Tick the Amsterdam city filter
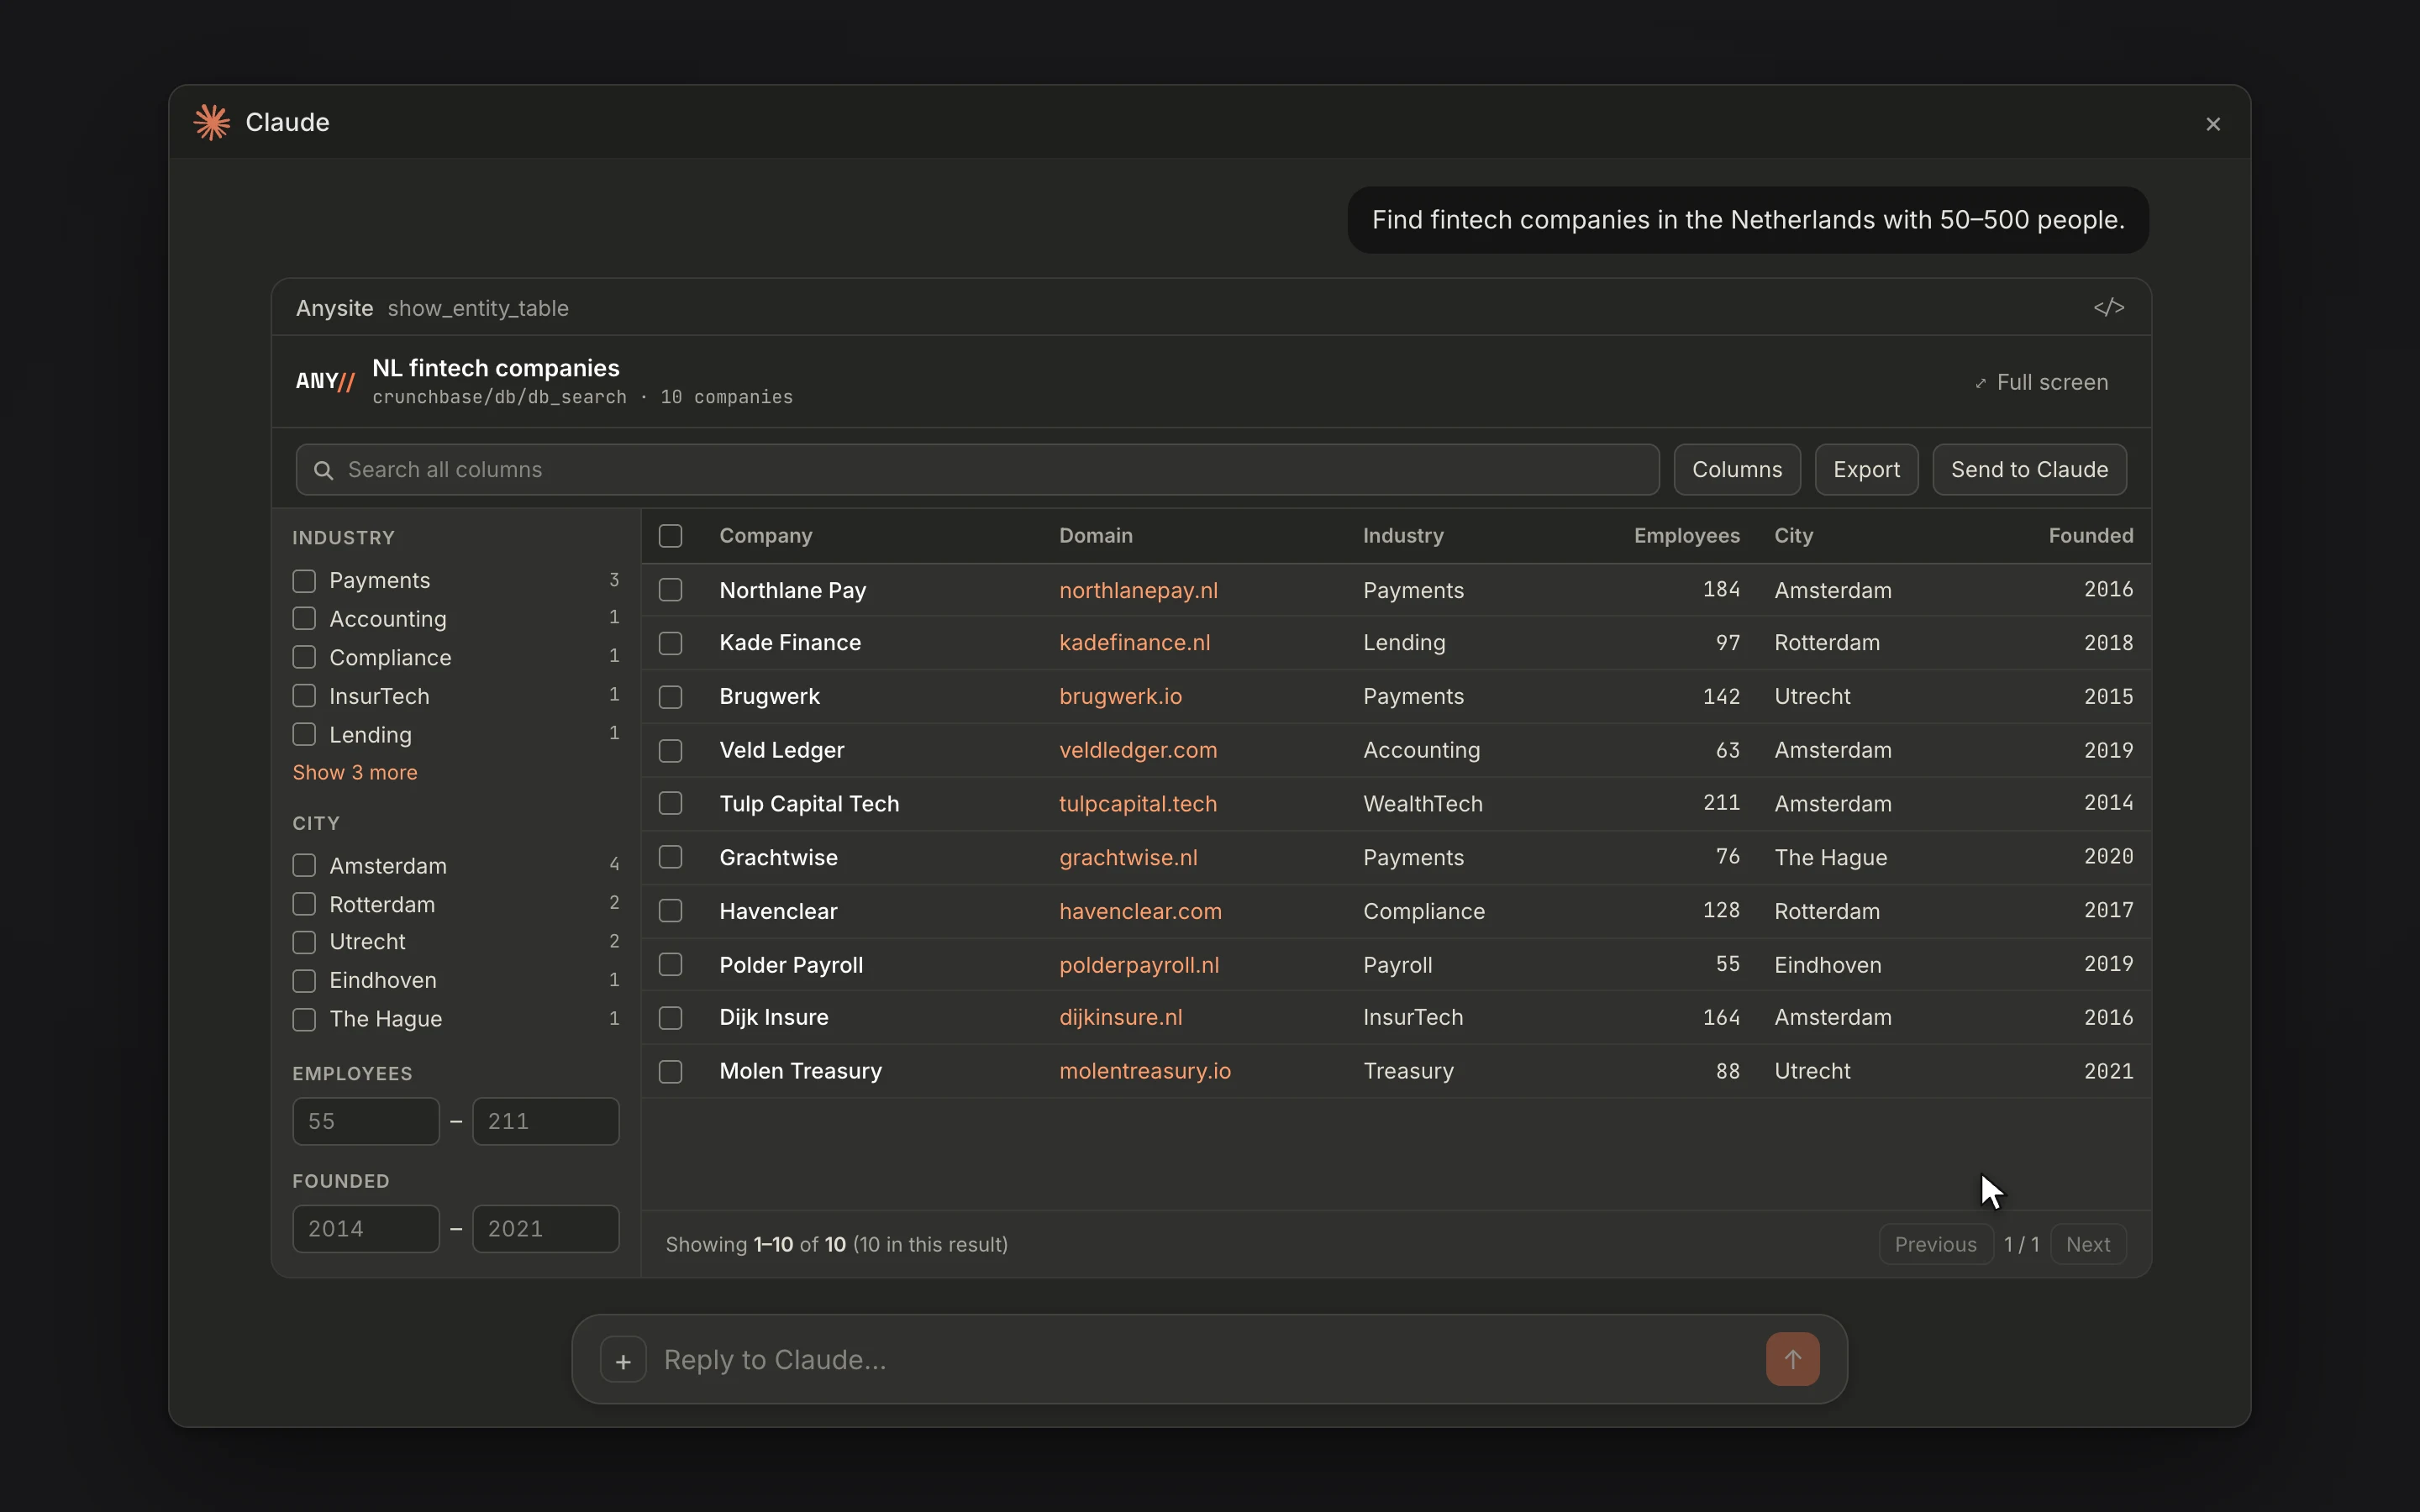The height and width of the screenshot is (1512, 2420). tap(304, 866)
